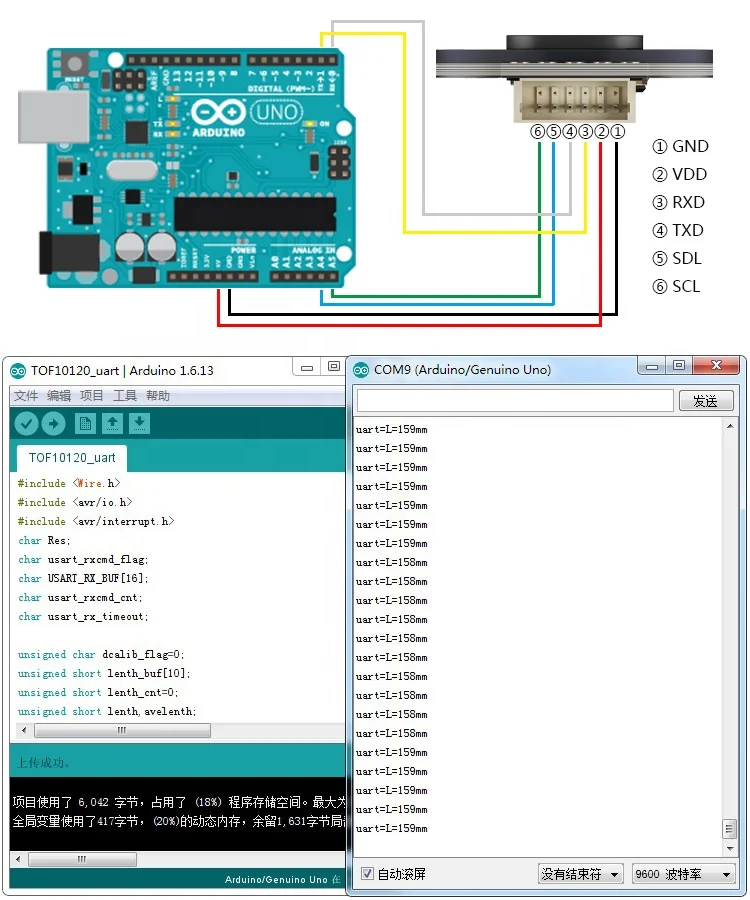Screen dimensions: 750x900
Task: Click the code editor horizontal scrollbar thumb
Action: click(x=121, y=731)
